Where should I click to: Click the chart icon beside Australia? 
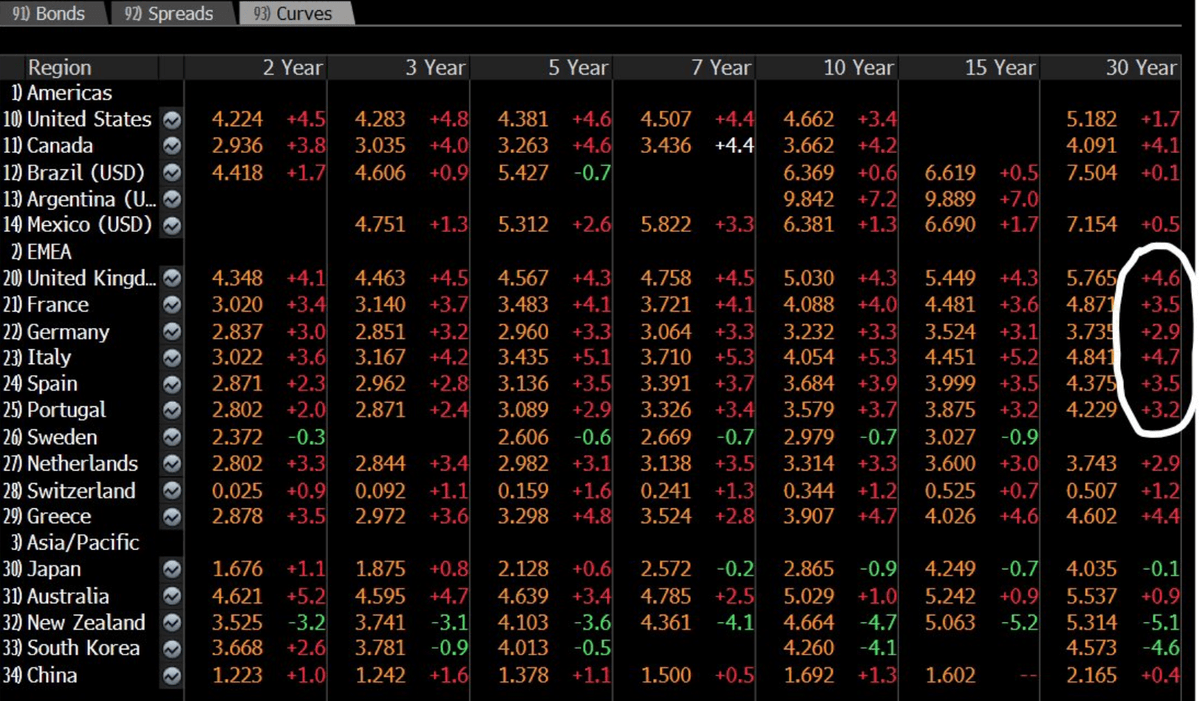(172, 597)
